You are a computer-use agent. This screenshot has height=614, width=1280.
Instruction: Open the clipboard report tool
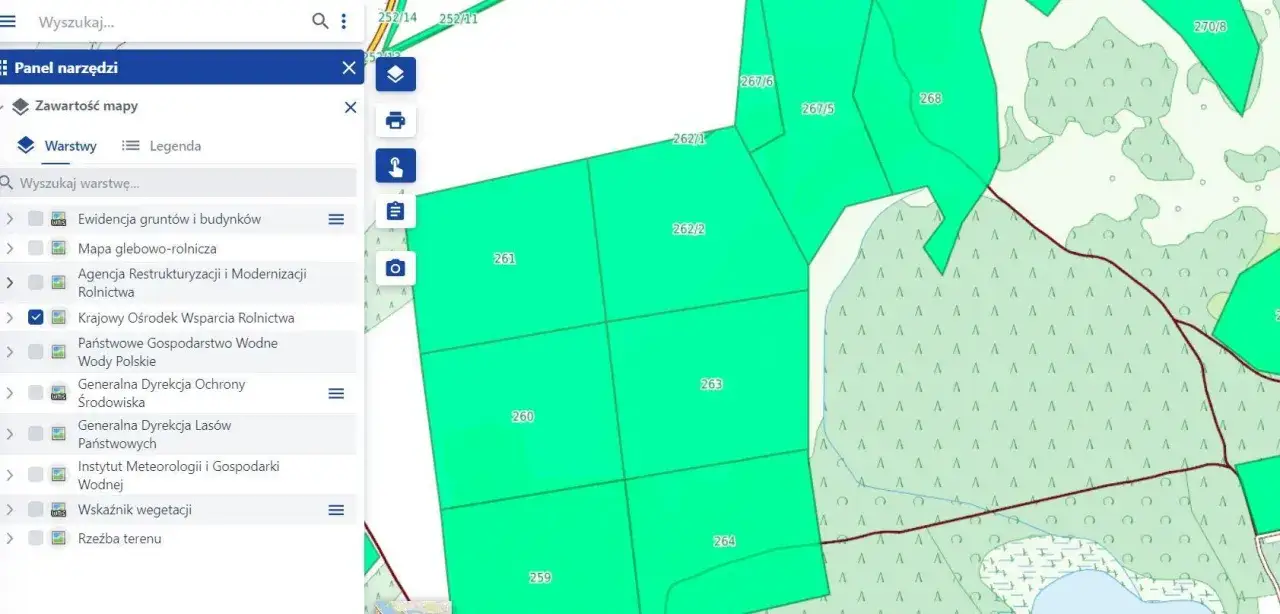(x=395, y=211)
